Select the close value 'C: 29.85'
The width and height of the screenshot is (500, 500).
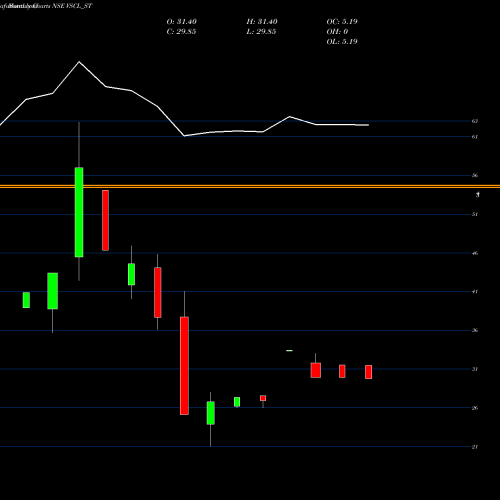(x=181, y=32)
